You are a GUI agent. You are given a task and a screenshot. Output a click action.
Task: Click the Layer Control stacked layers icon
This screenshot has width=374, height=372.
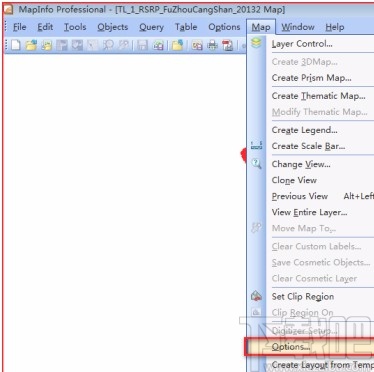click(x=256, y=43)
